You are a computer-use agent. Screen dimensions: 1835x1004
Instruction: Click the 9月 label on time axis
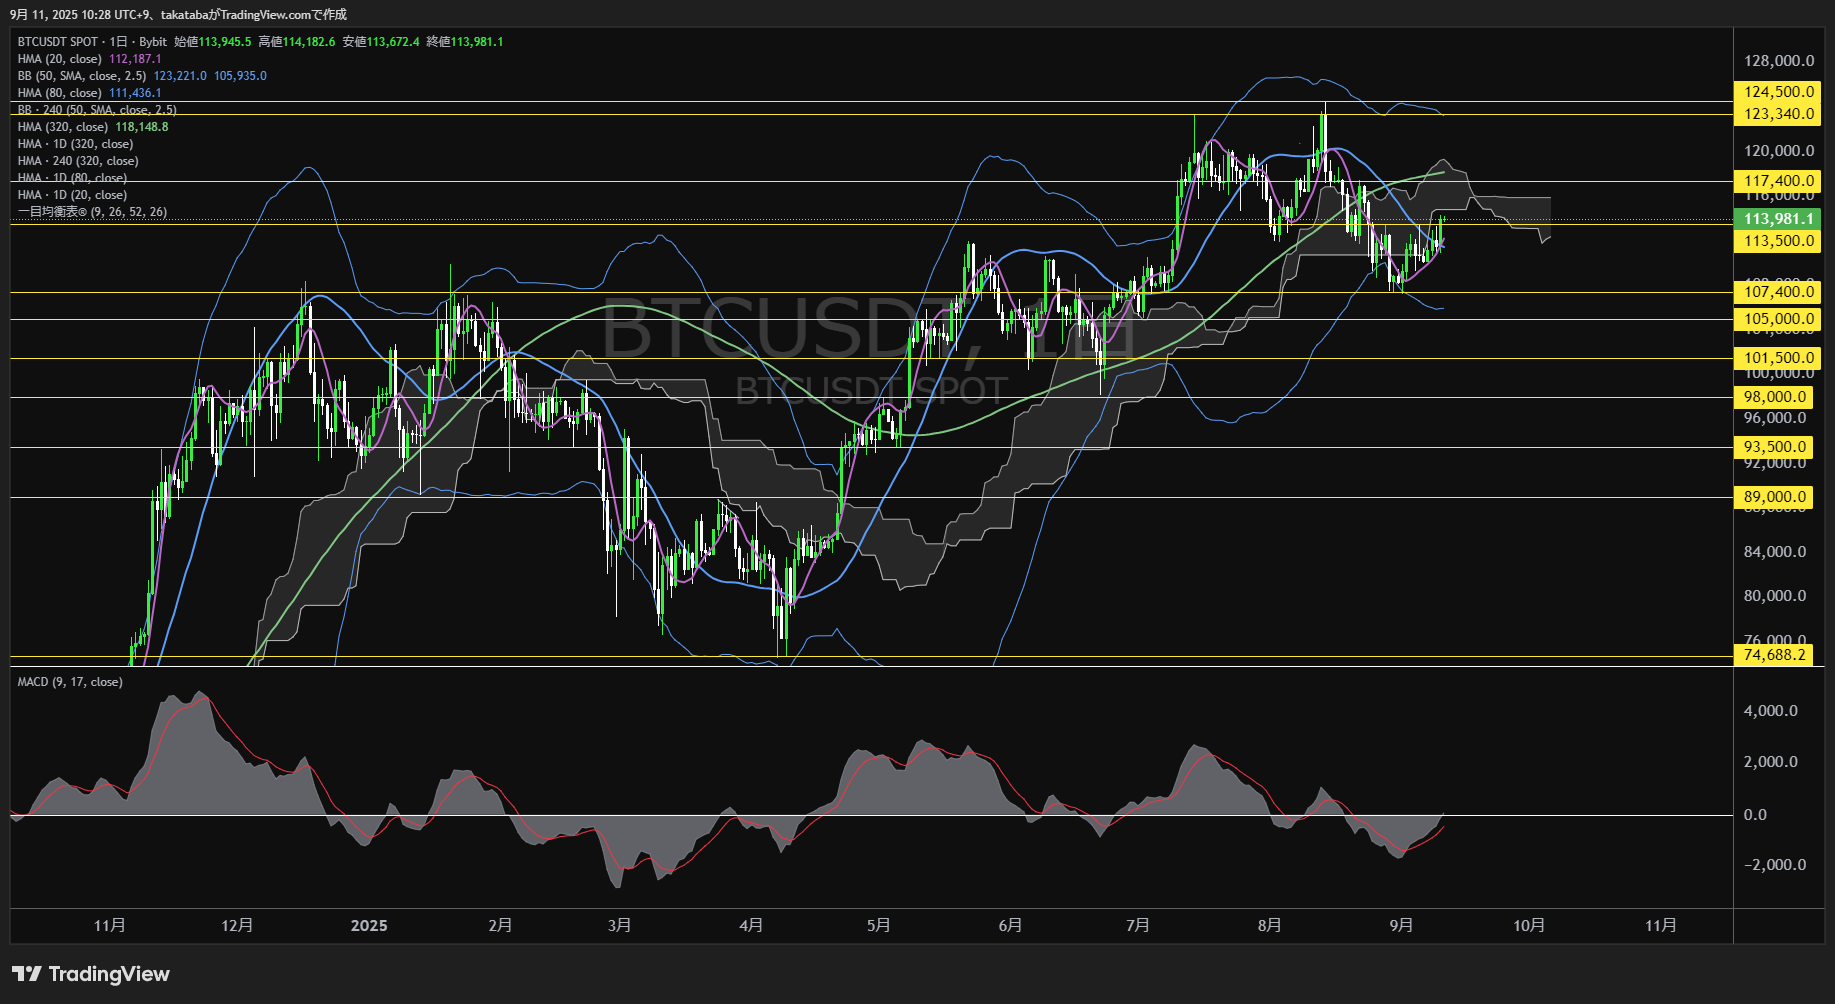coord(1401,925)
